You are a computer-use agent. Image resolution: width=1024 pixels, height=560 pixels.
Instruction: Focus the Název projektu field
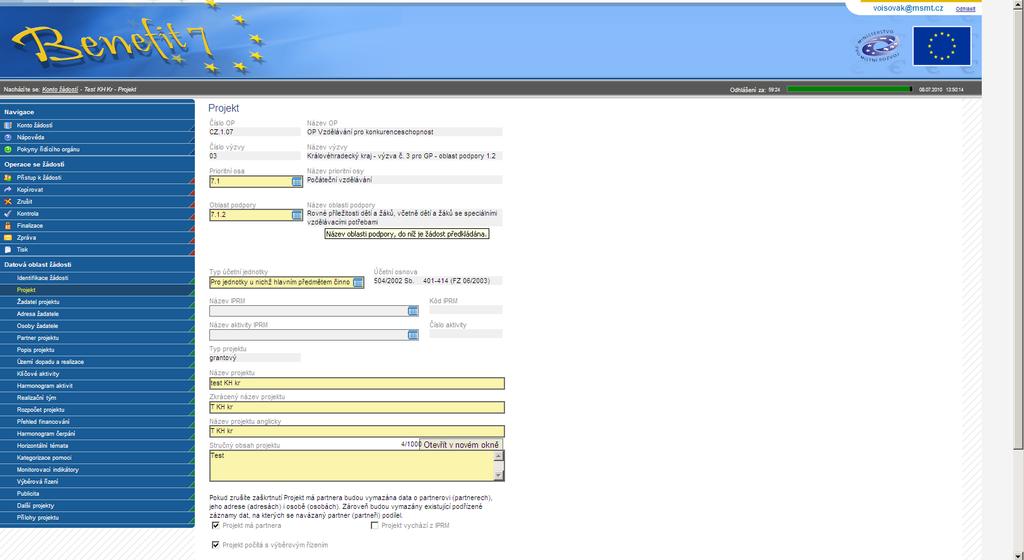[x=357, y=383]
